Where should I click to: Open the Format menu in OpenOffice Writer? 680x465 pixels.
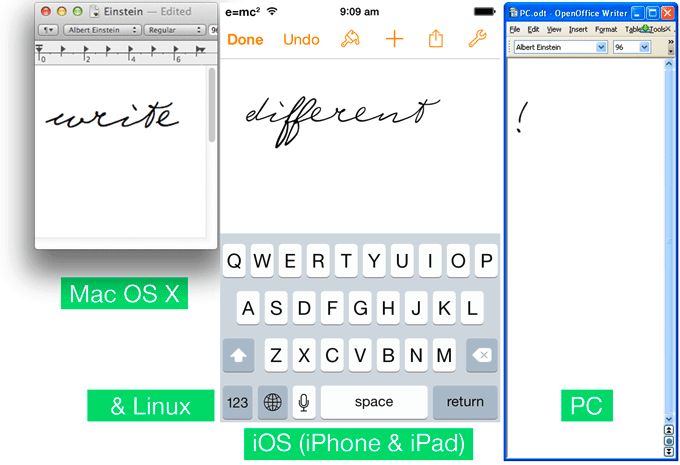tap(606, 29)
